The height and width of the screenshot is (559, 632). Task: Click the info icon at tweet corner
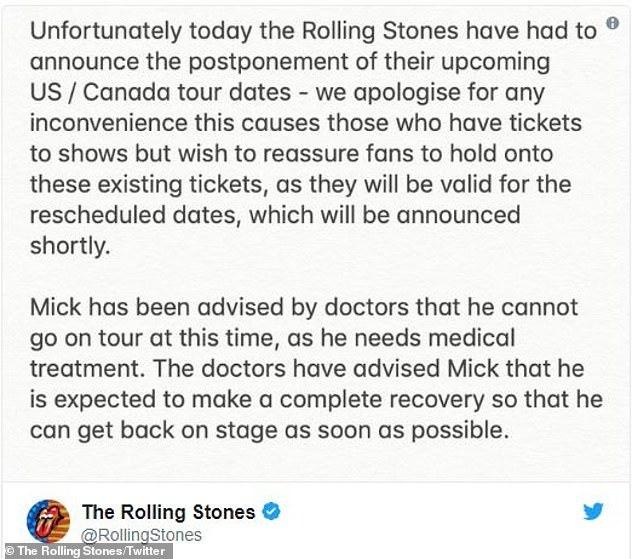point(612,23)
